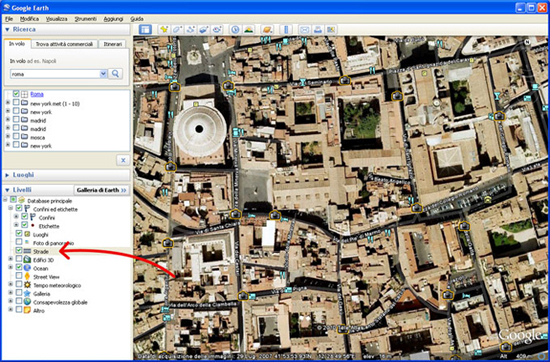550x362 pixels.
Task: Select the add polygon tool
Action: click(177, 30)
